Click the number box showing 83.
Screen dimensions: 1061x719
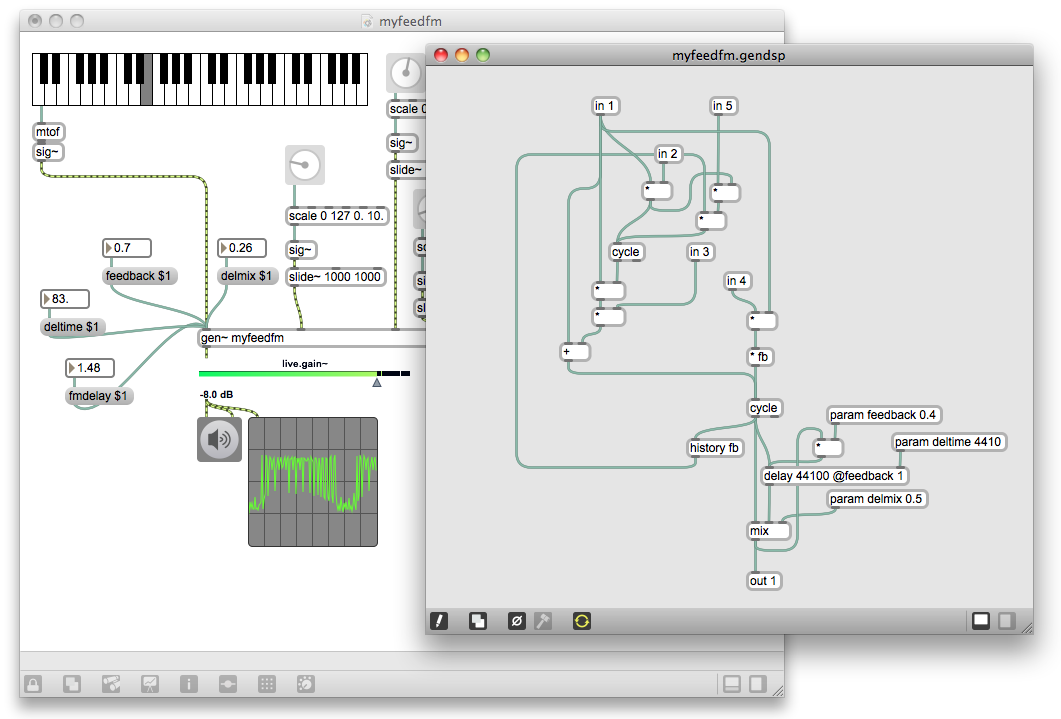(x=64, y=298)
